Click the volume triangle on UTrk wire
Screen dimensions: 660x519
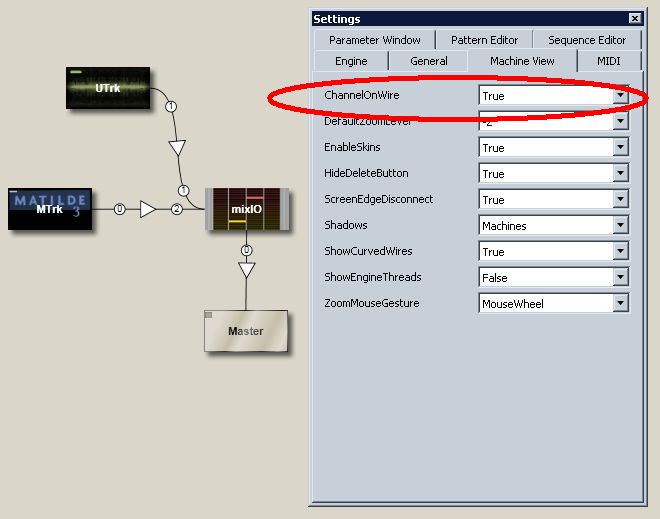click(177, 148)
